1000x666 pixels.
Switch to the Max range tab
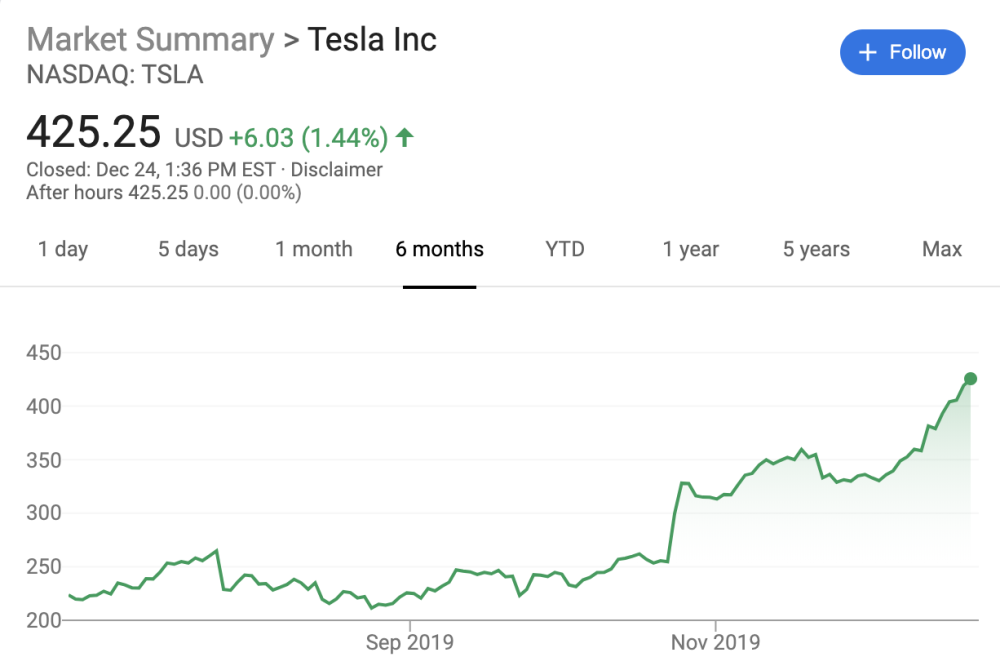coord(942,249)
